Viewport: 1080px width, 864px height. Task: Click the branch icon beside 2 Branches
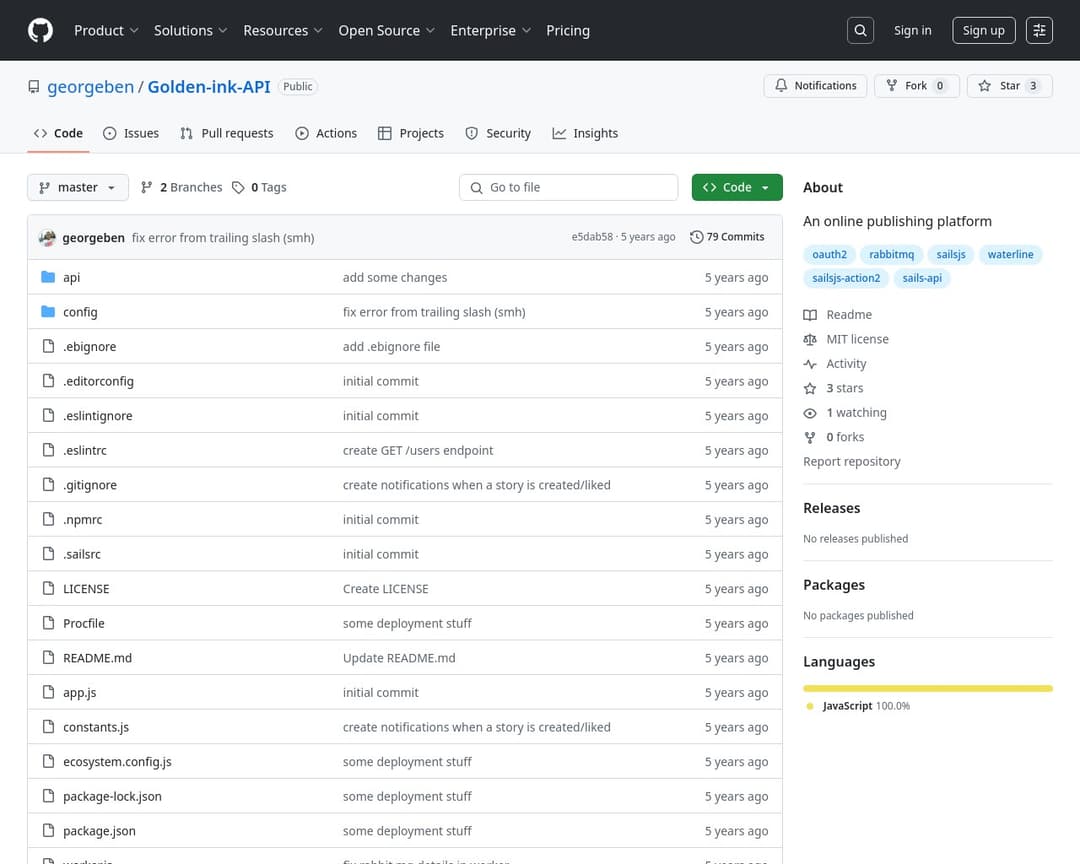pos(146,187)
